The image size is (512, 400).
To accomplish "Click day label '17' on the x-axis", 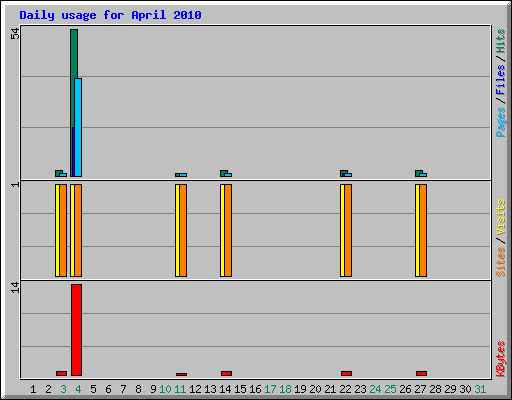I will (270, 389).
